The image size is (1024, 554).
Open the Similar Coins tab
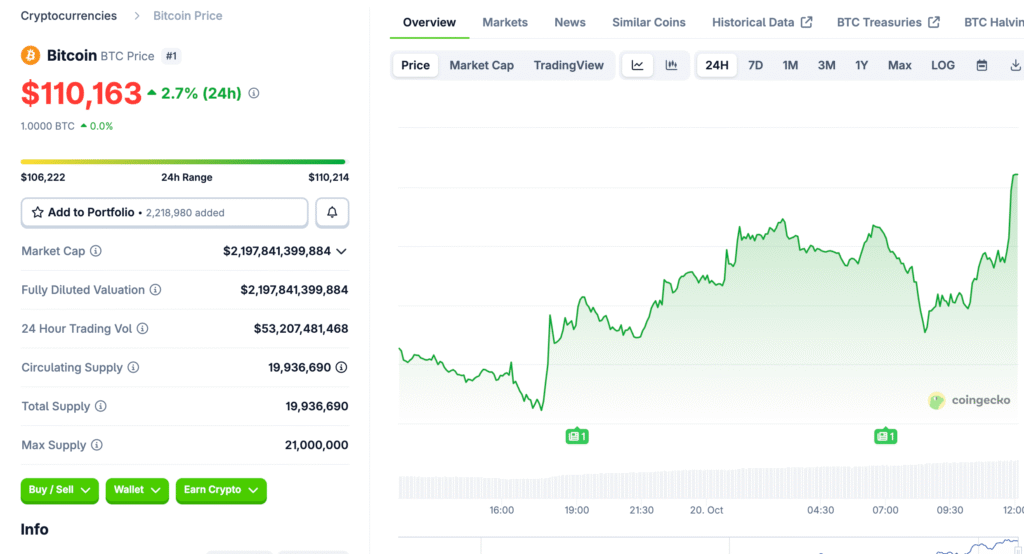tap(649, 22)
